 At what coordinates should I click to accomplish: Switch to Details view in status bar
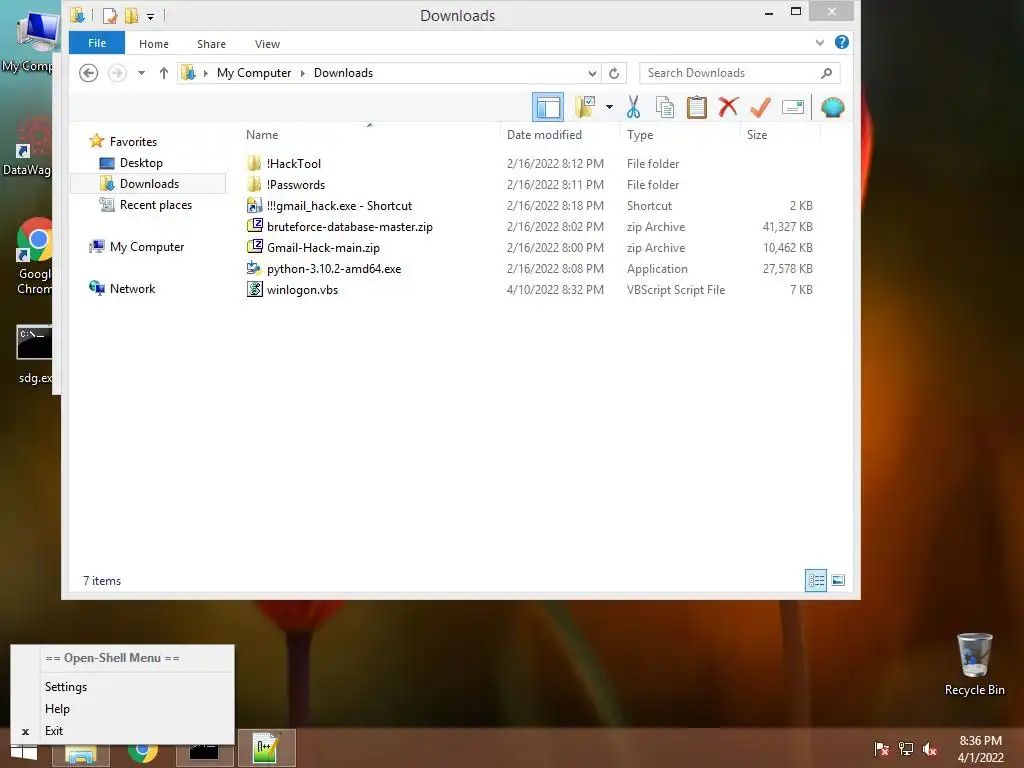coord(816,580)
